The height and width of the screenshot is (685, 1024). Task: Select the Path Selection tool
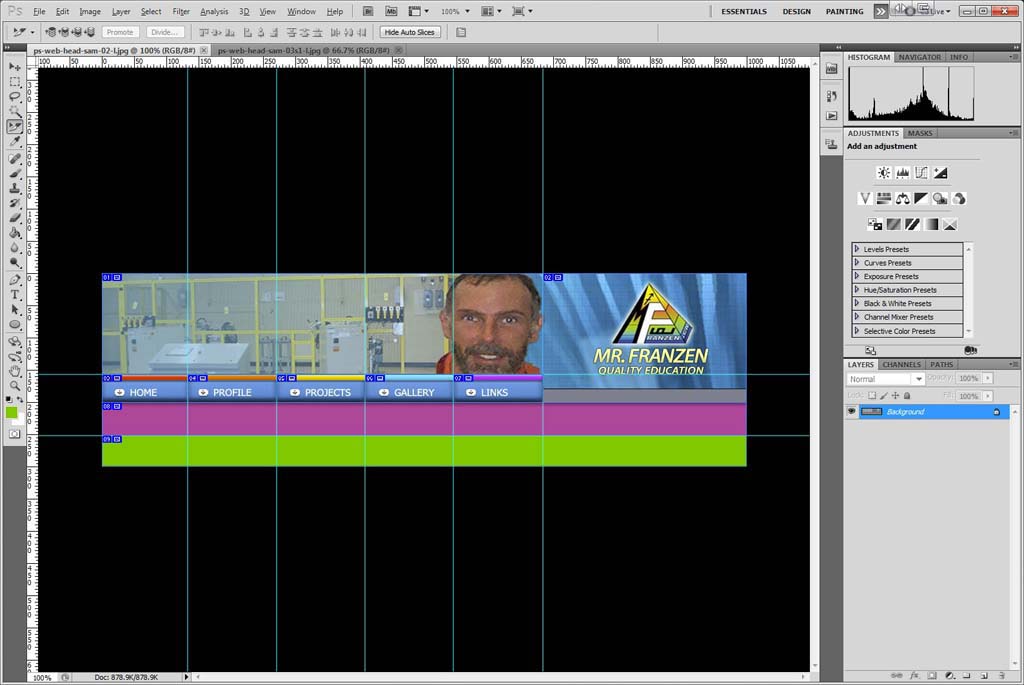pos(14,310)
